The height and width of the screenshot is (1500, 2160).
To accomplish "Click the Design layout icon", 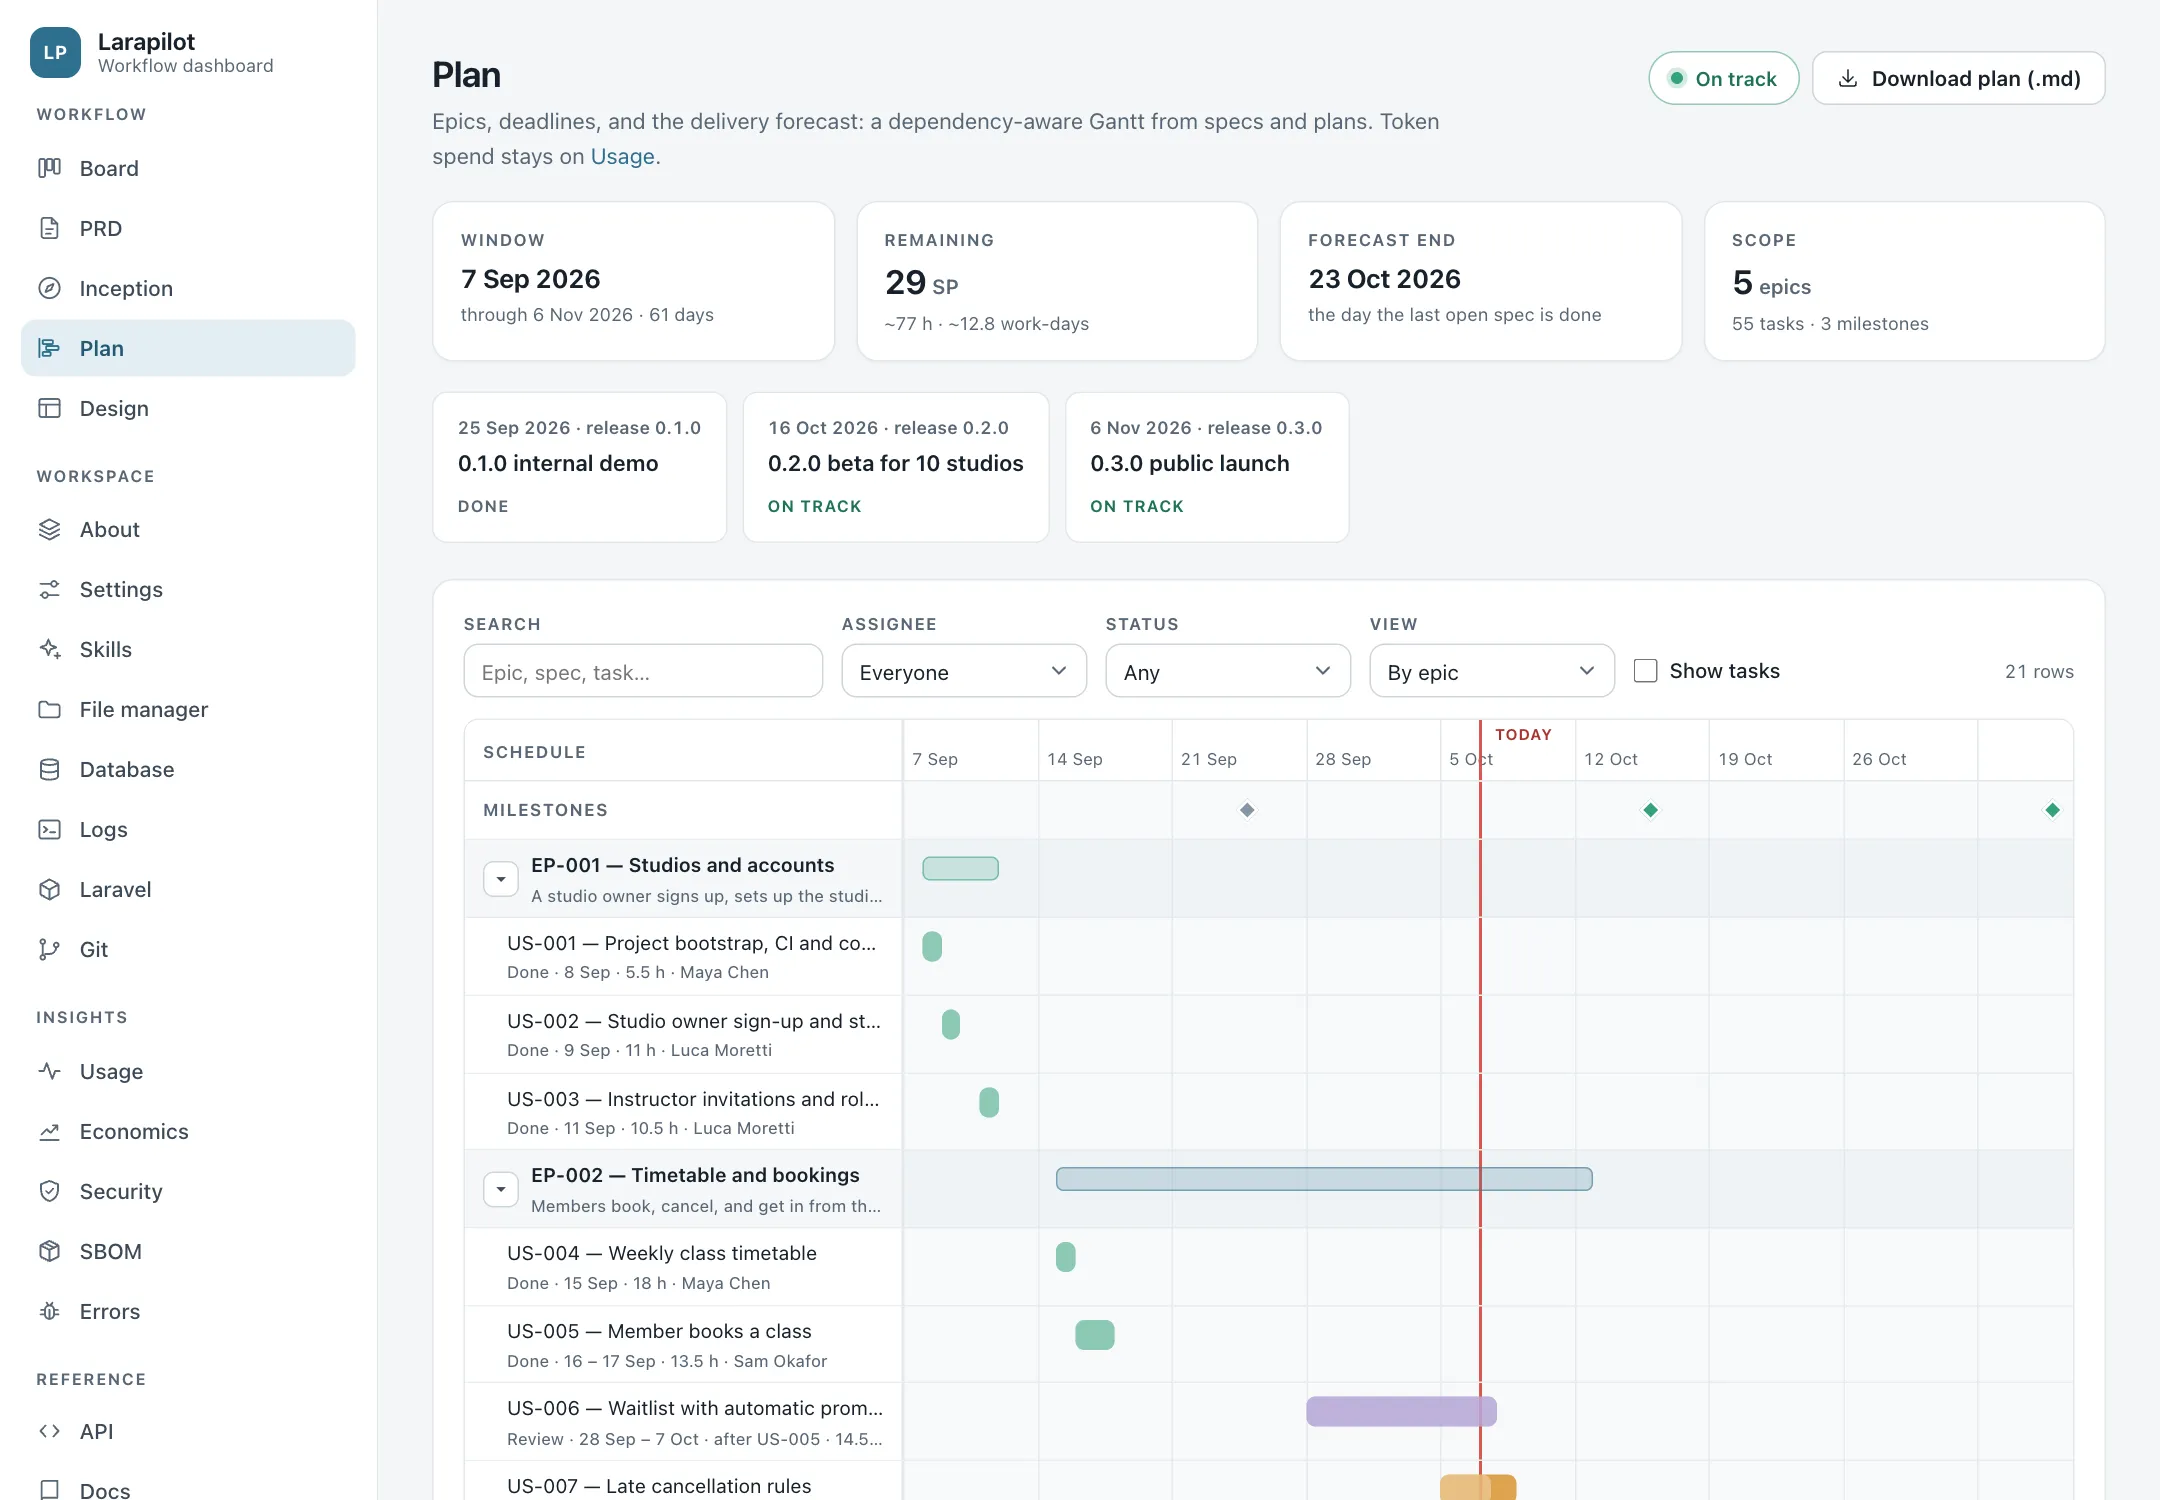I will click(49, 408).
